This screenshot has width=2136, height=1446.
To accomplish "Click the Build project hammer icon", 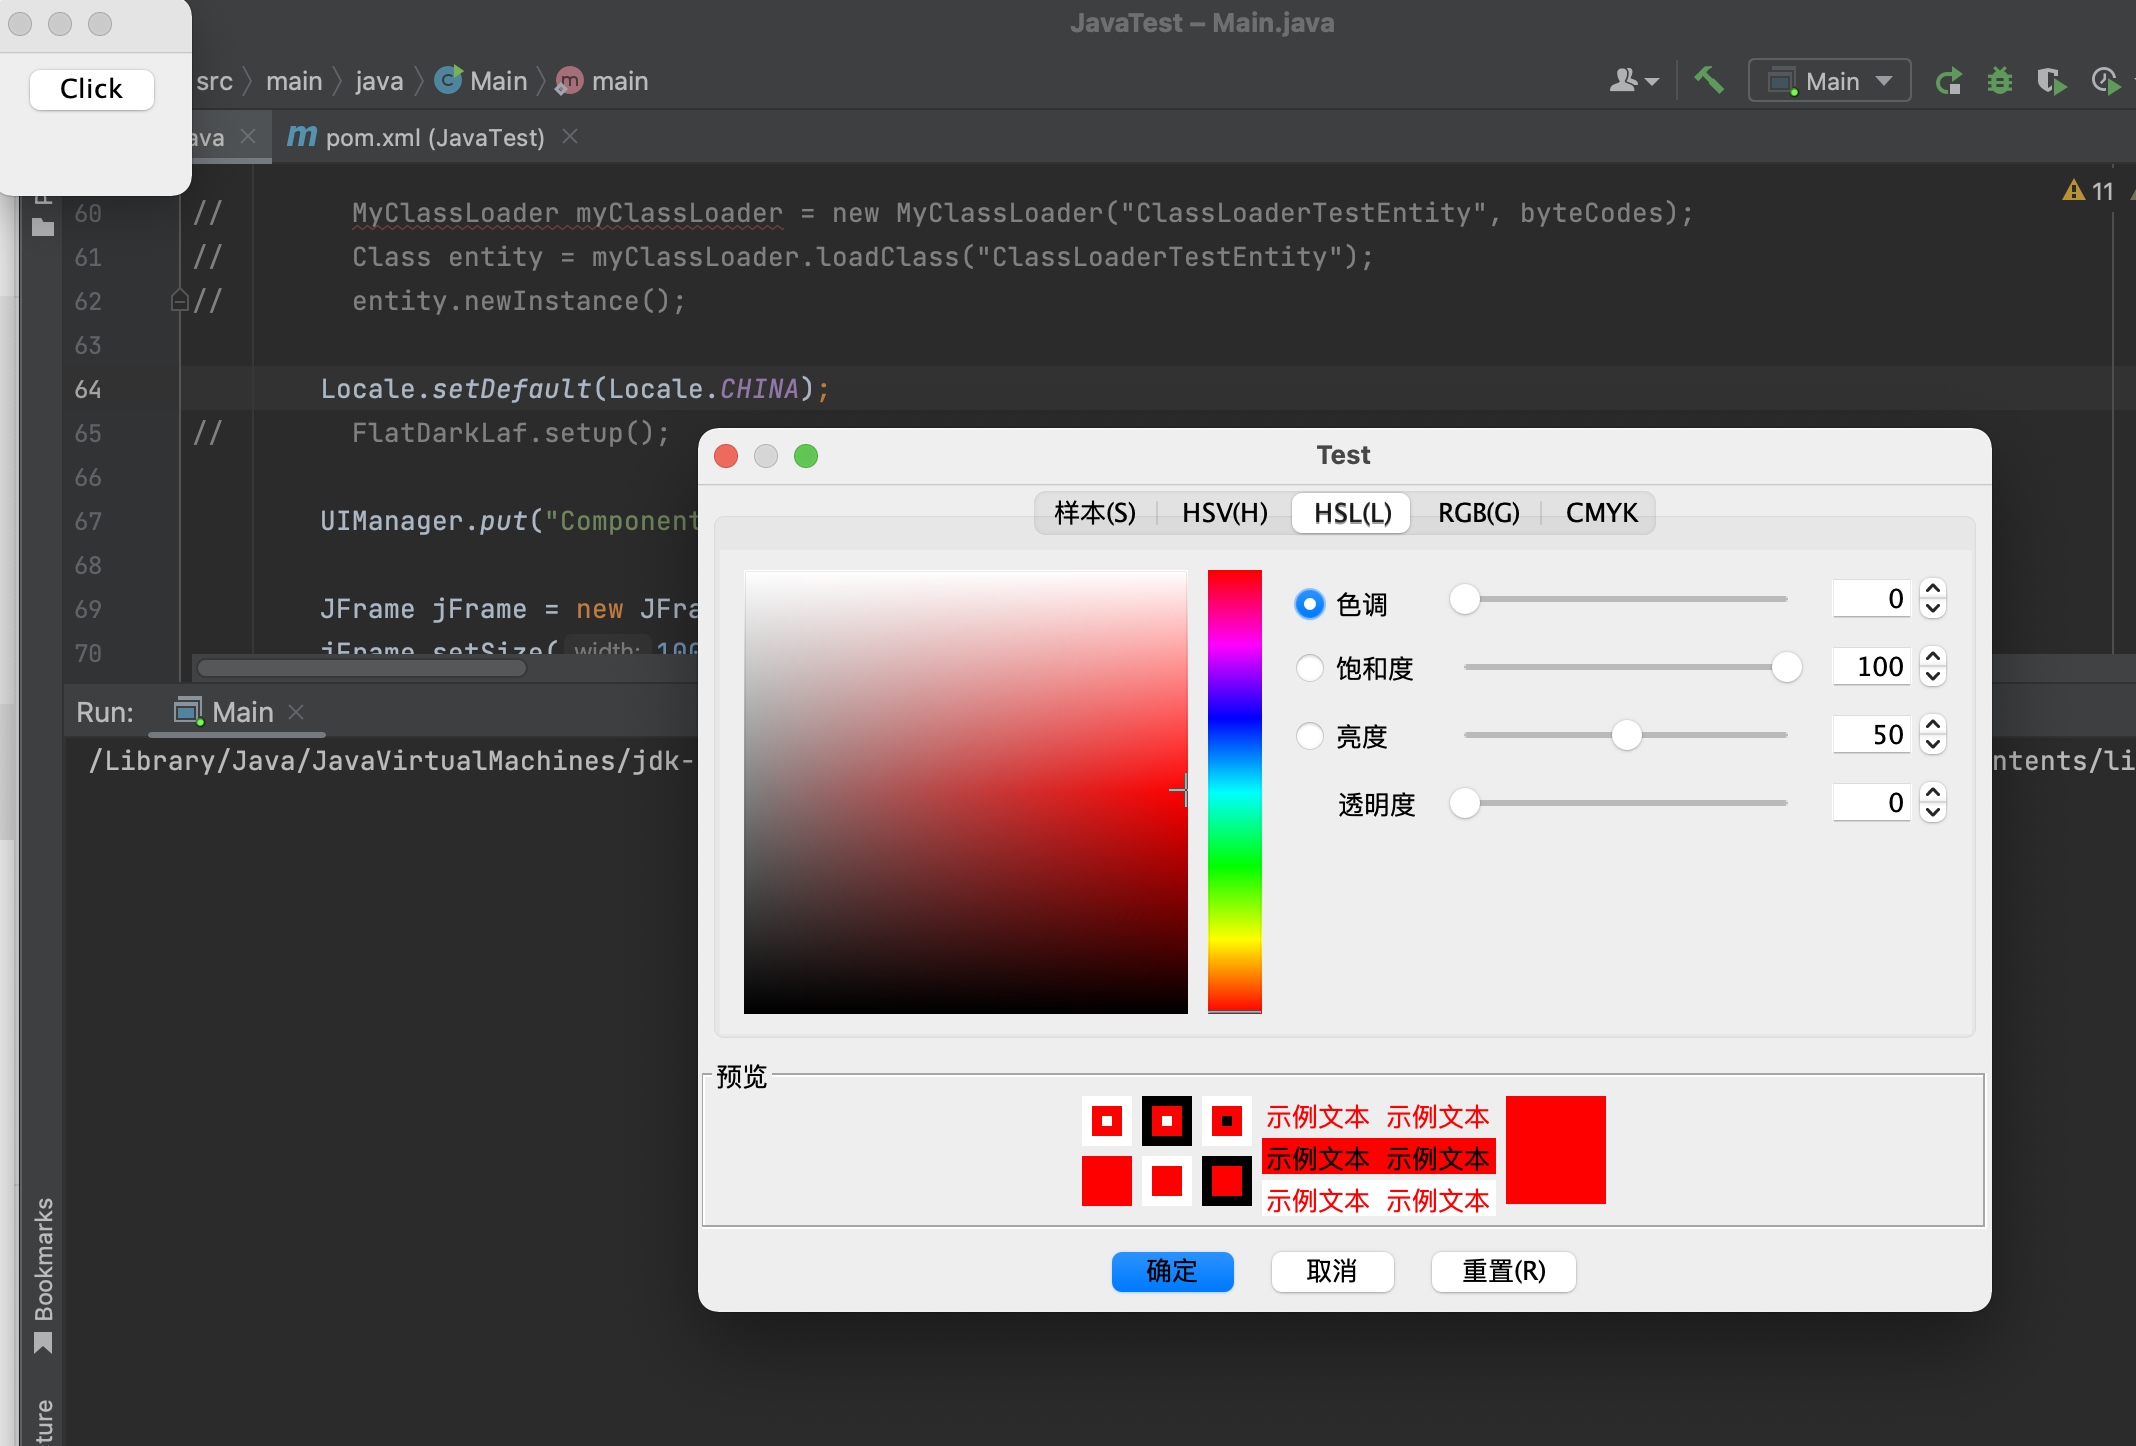I will point(1709,80).
